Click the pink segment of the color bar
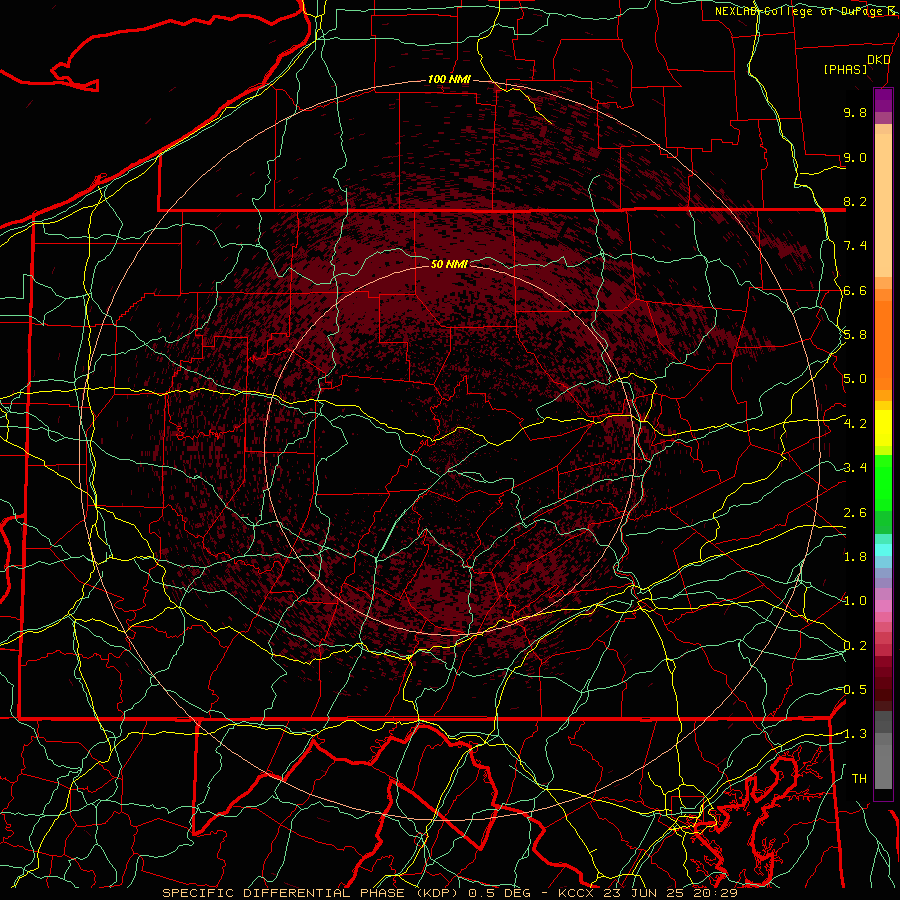900x900 pixels. [883, 606]
